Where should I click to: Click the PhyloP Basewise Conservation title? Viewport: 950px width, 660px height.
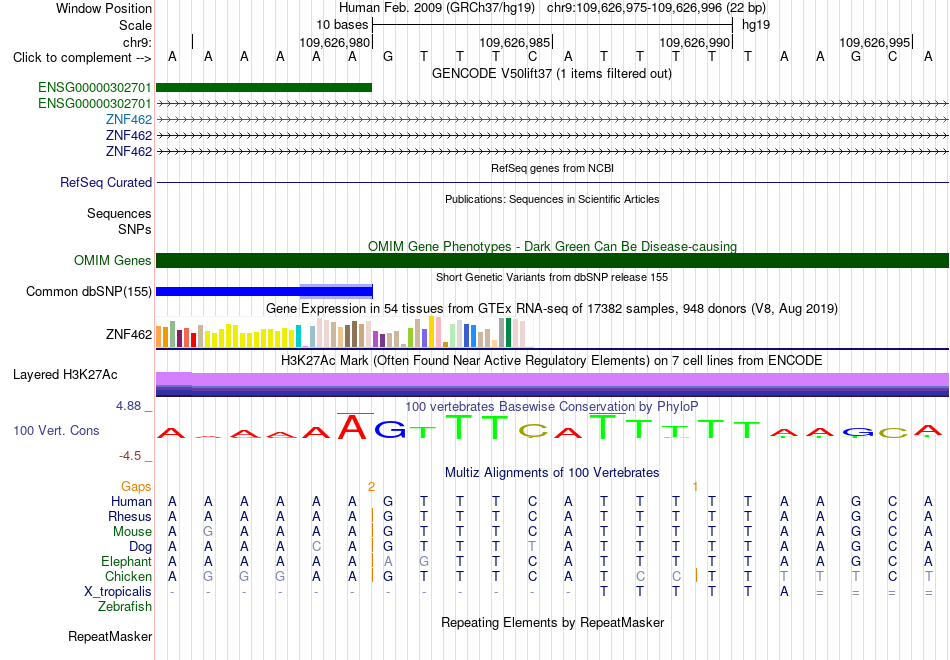coord(551,407)
